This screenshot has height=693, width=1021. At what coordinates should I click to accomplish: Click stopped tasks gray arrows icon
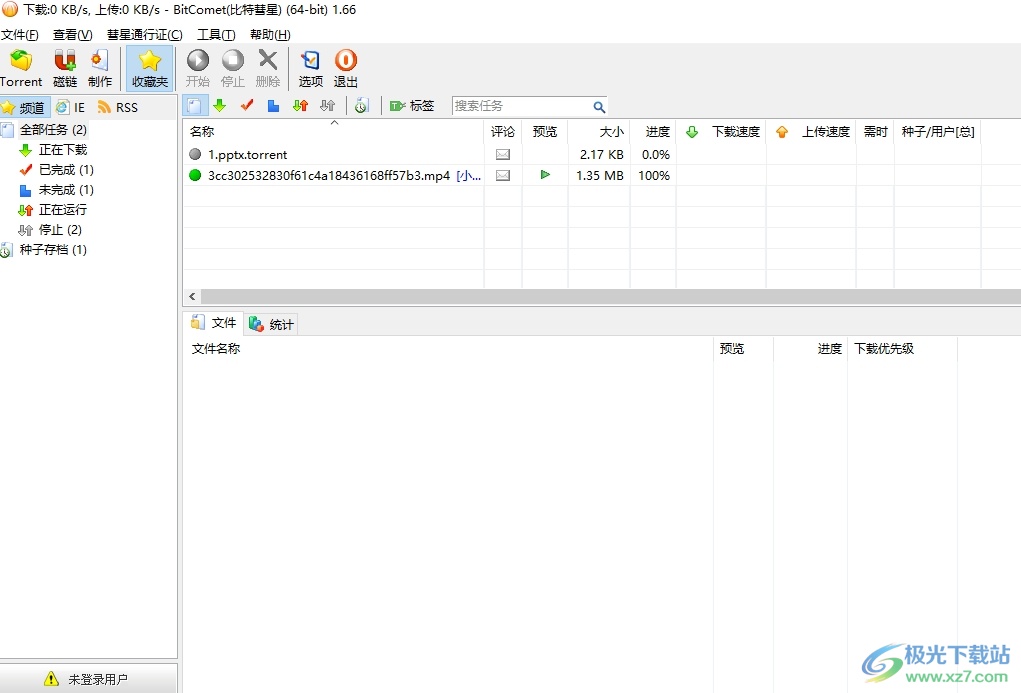[x=328, y=106]
